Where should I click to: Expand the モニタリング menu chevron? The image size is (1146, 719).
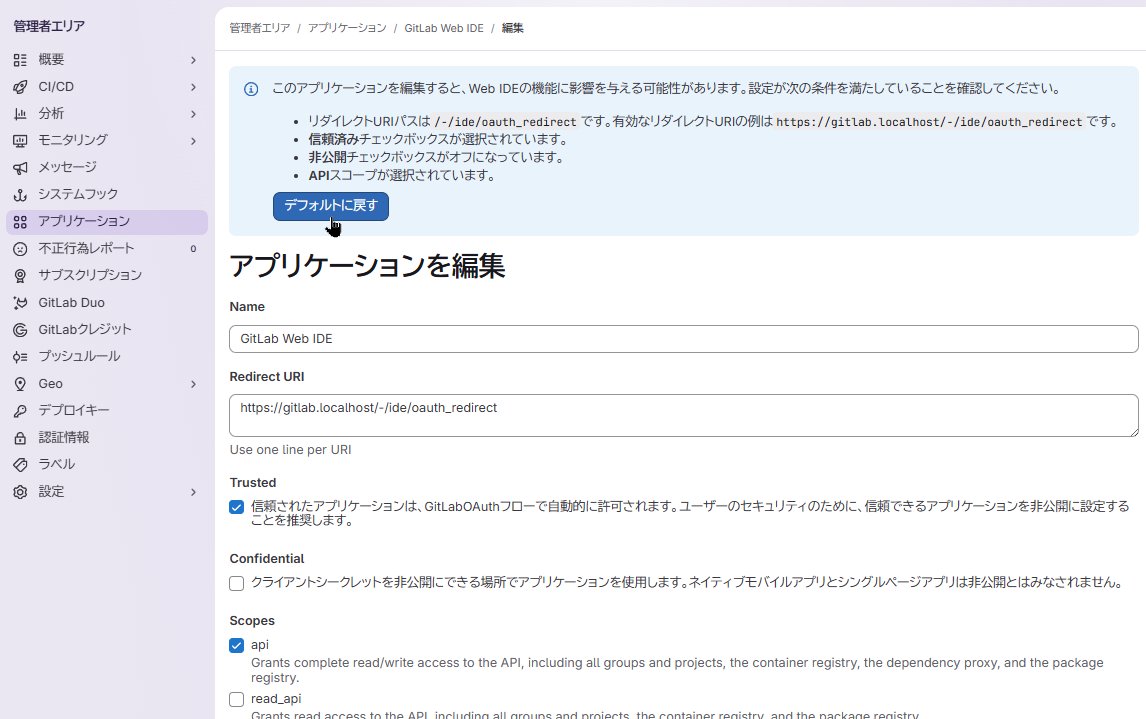[193, 140]
